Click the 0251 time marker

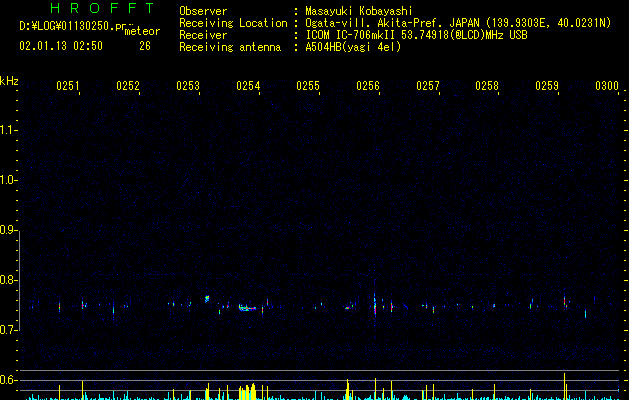(x=68, y=86)
